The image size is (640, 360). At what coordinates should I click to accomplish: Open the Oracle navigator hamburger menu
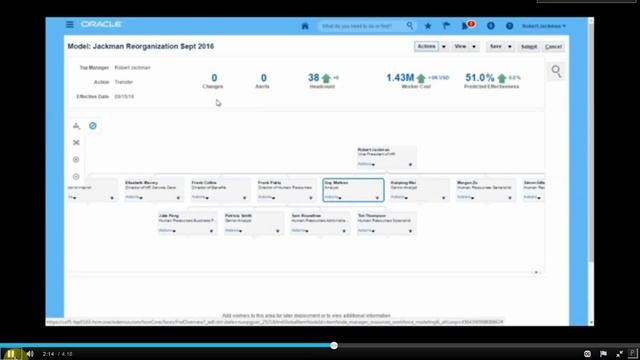pos(70,24)
